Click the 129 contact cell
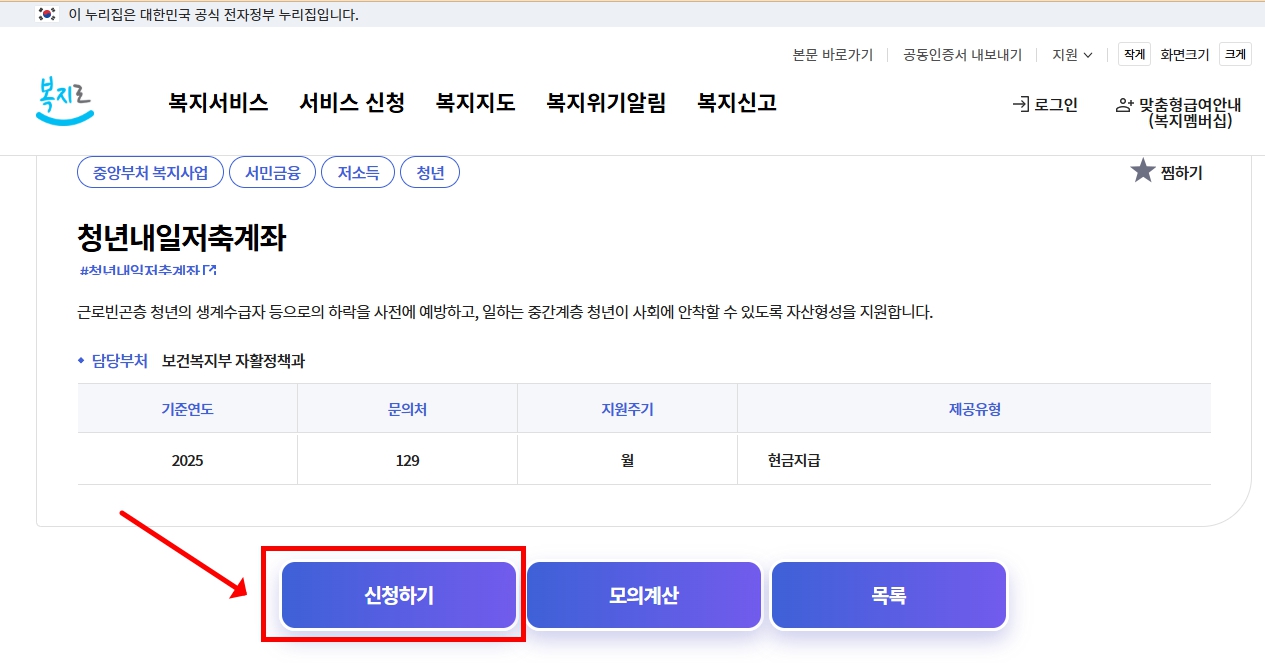 click(407, 460)
